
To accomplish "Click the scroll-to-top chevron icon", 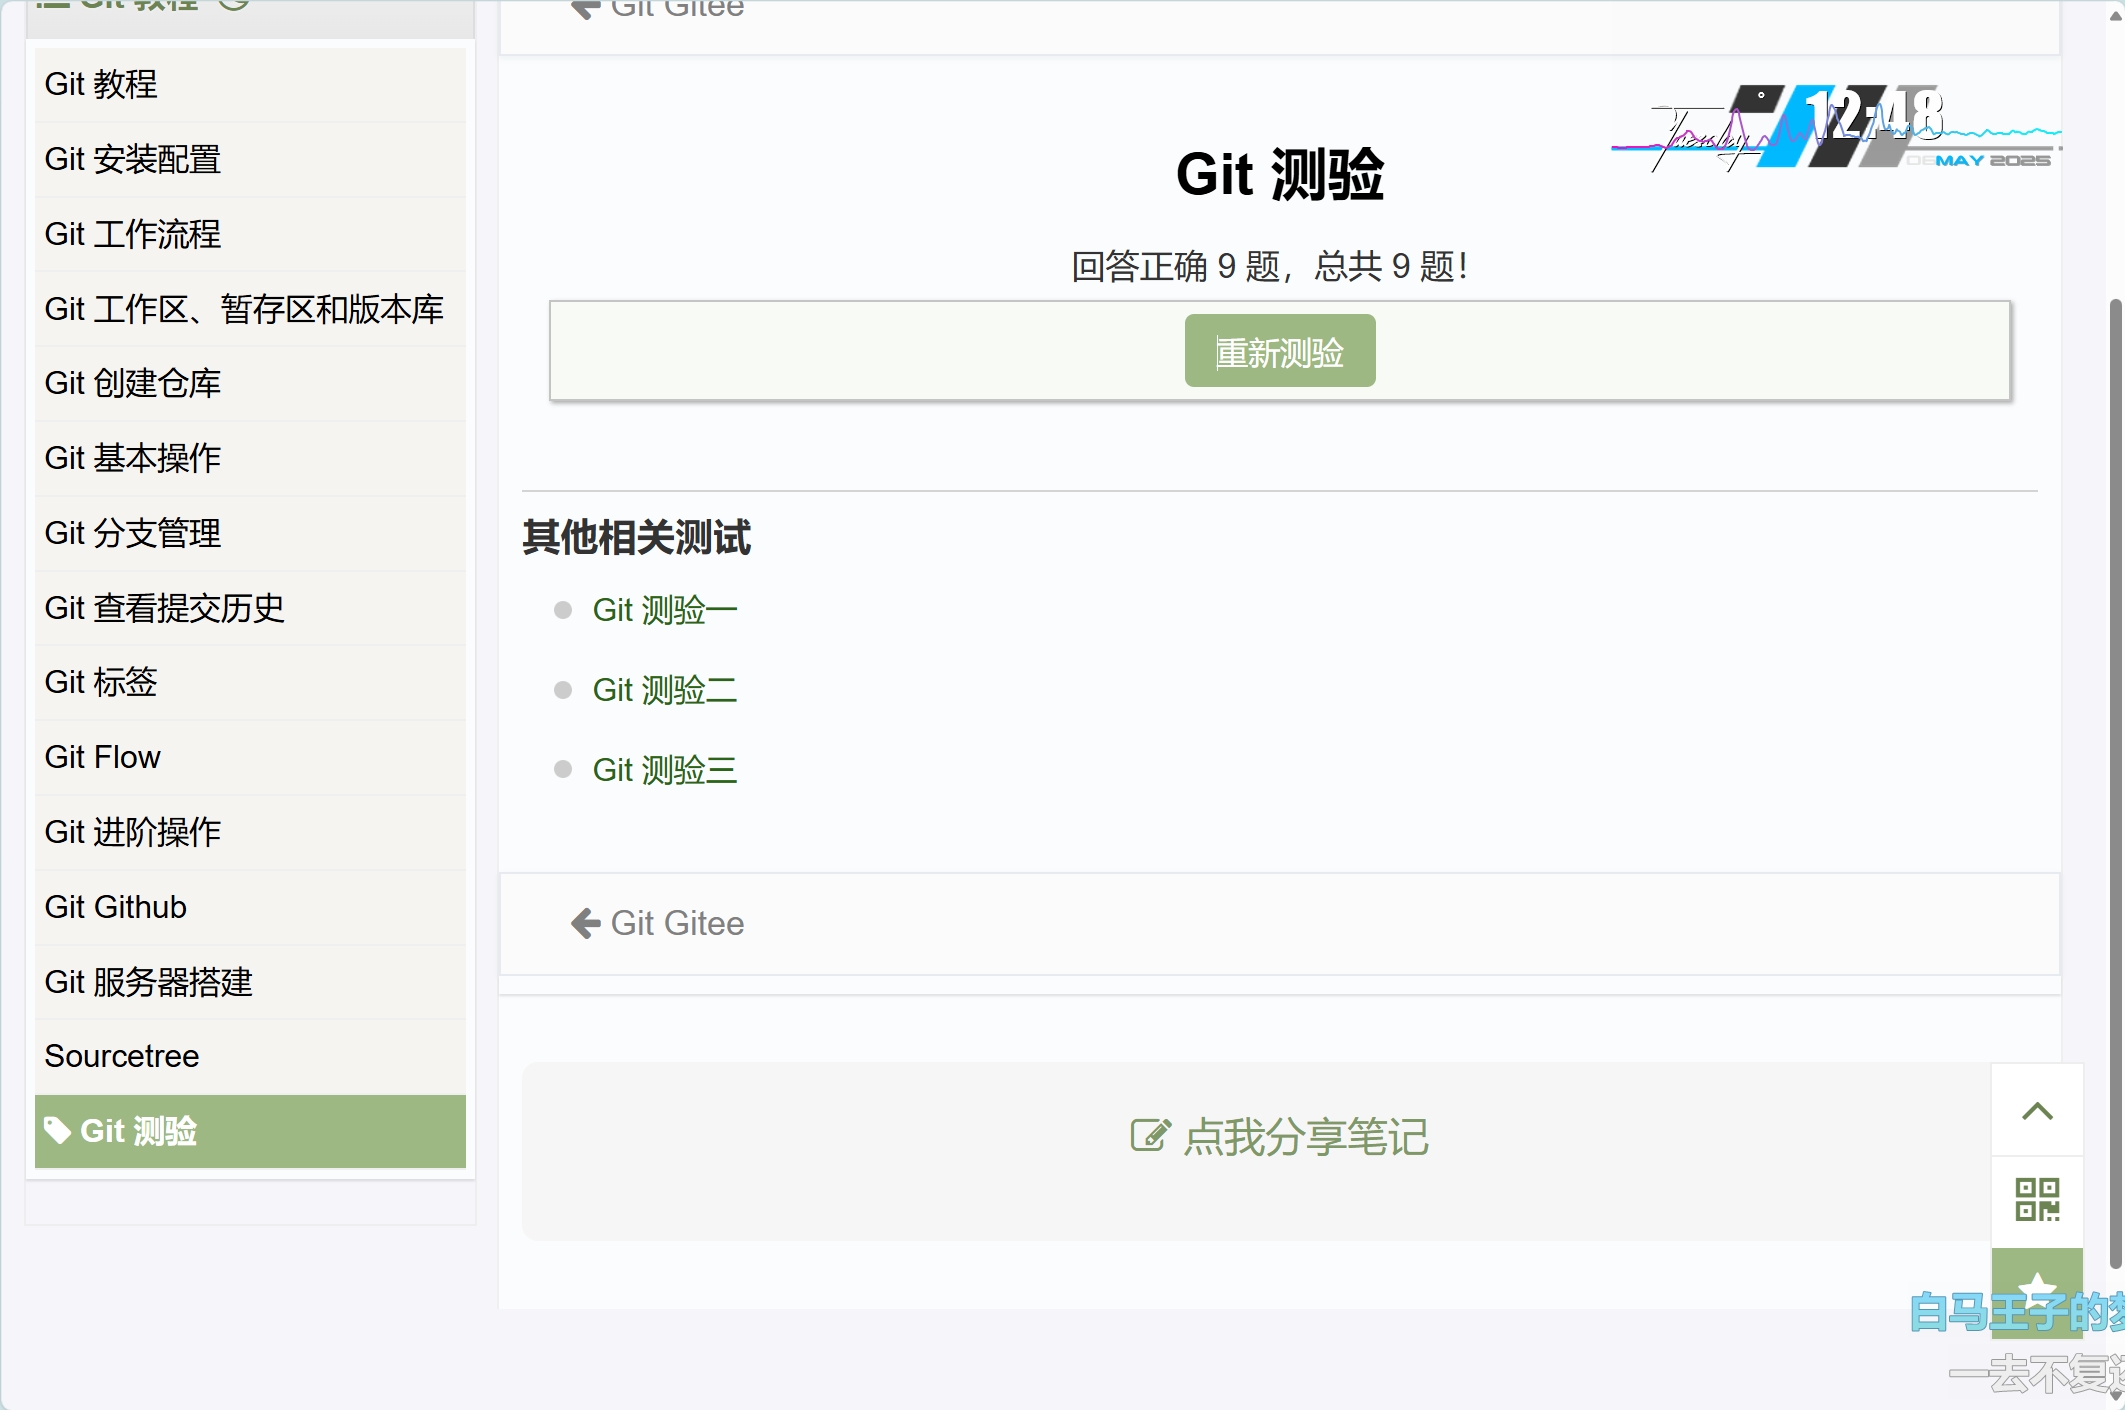I will (2037, 1111).
